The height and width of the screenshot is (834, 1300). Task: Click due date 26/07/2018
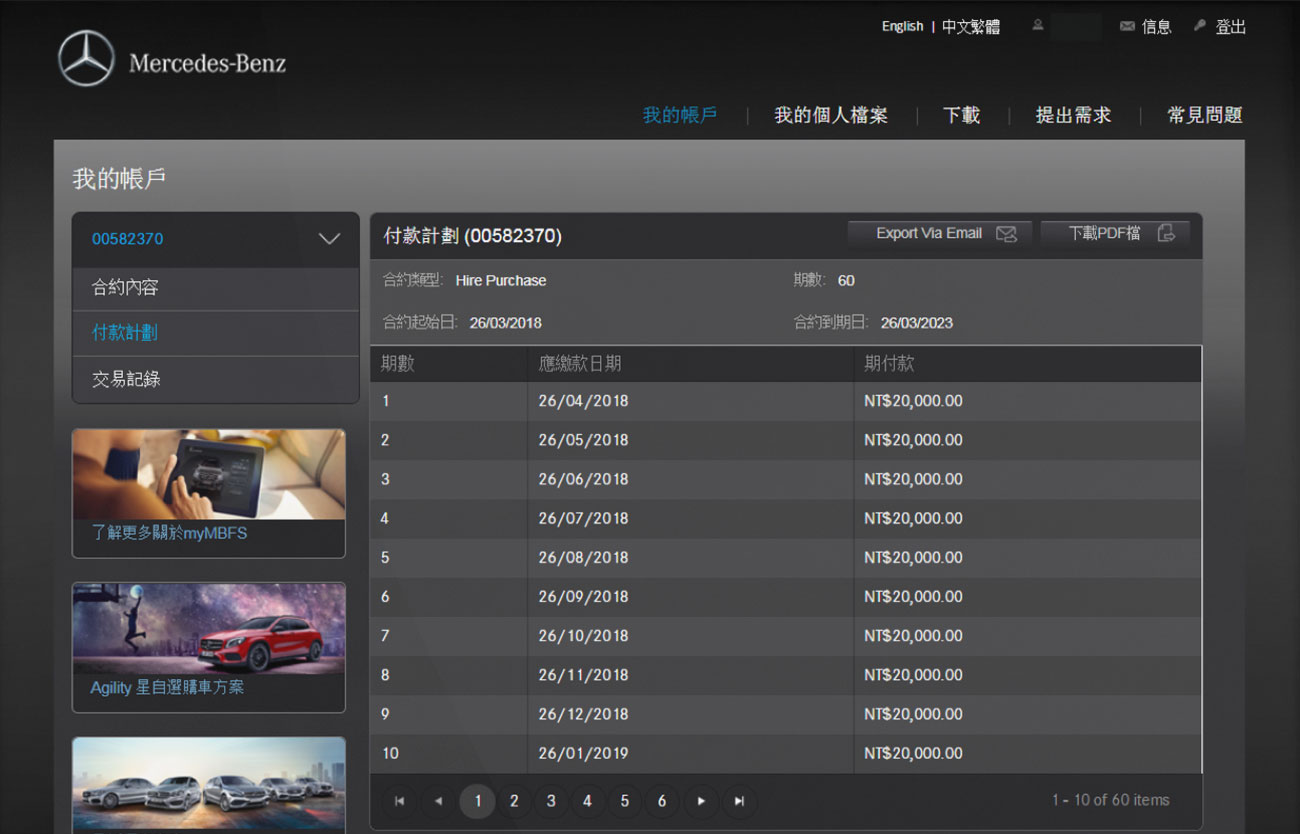[x=583, y=518]
